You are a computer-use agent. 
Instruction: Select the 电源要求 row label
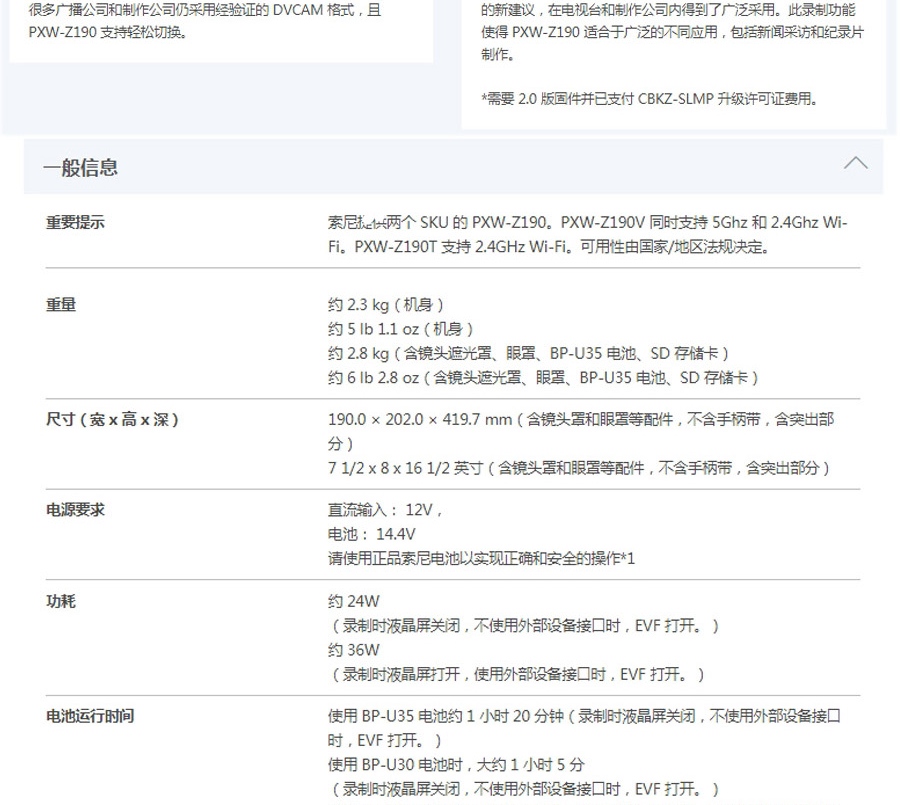coord(75,509)
